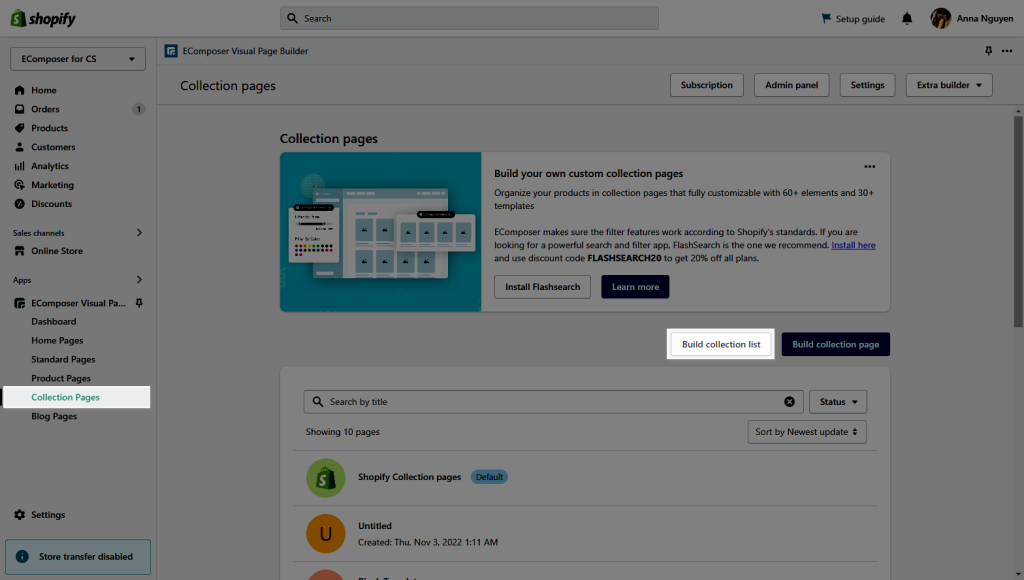Click the Products tag icon
This screenshot has height=580, width=1024.
[20, 128]
